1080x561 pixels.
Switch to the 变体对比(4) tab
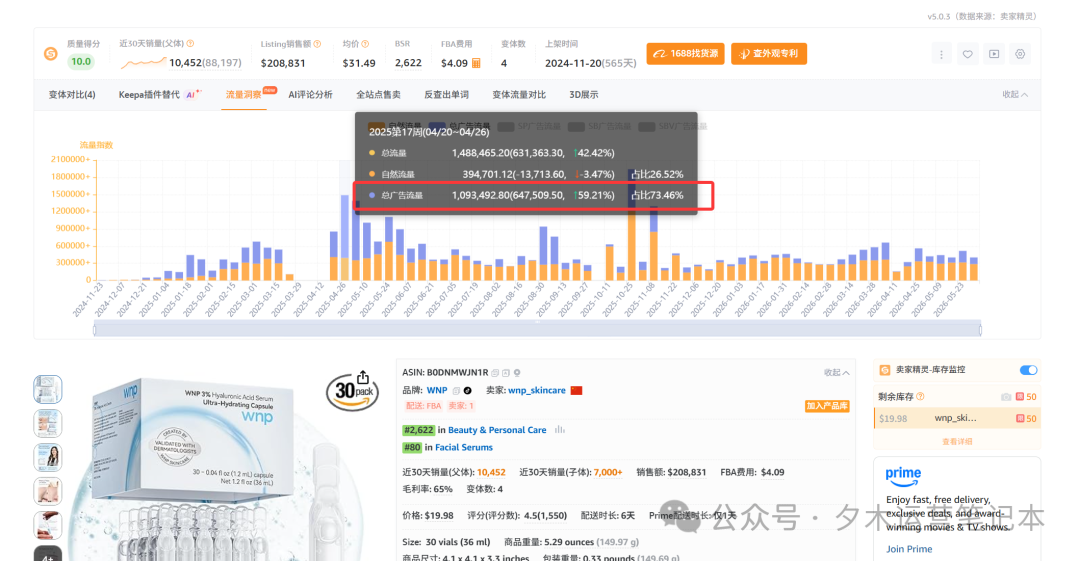coord(72,94)
